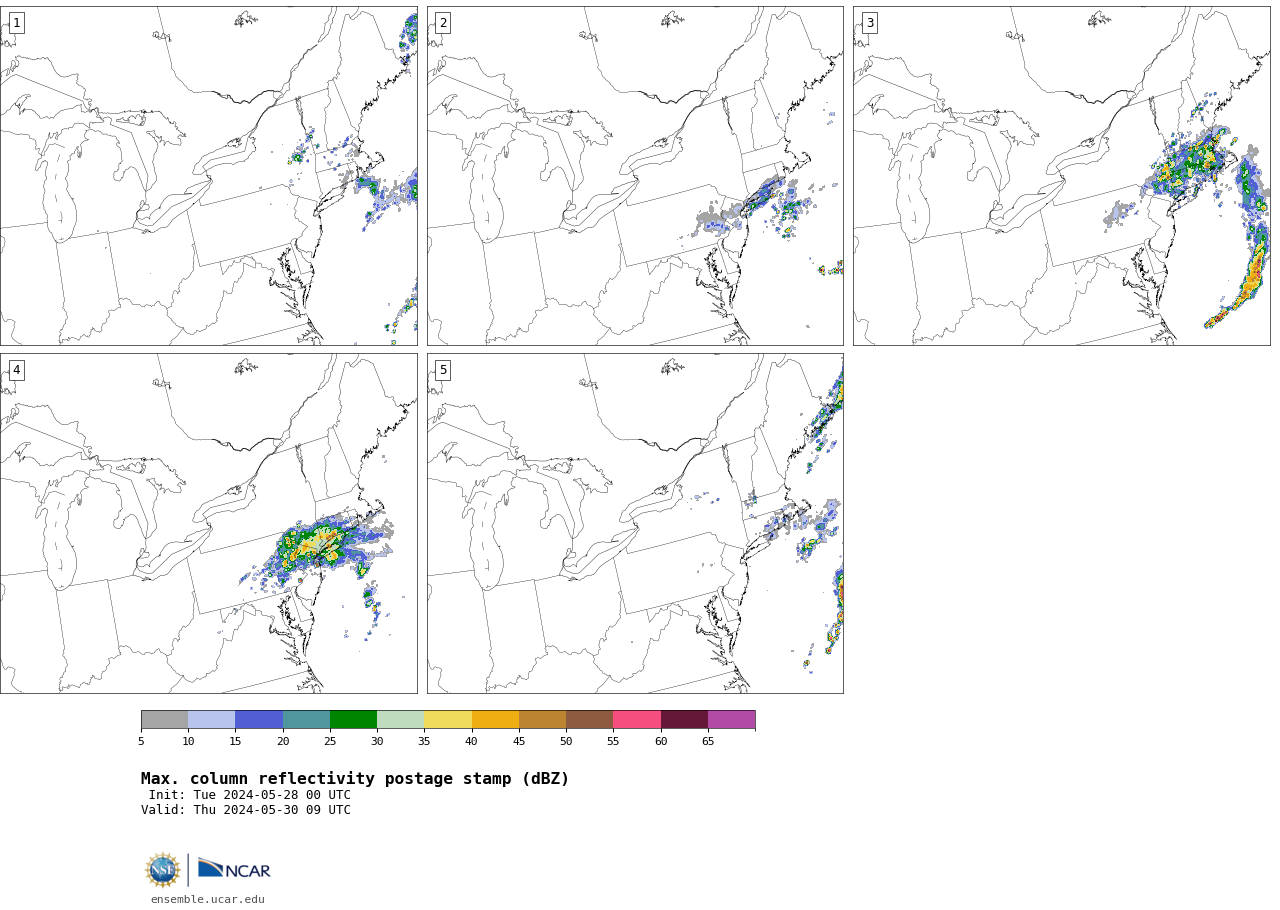
Task: Click the panel number 4 label
Action: click(x=16, y=370)
